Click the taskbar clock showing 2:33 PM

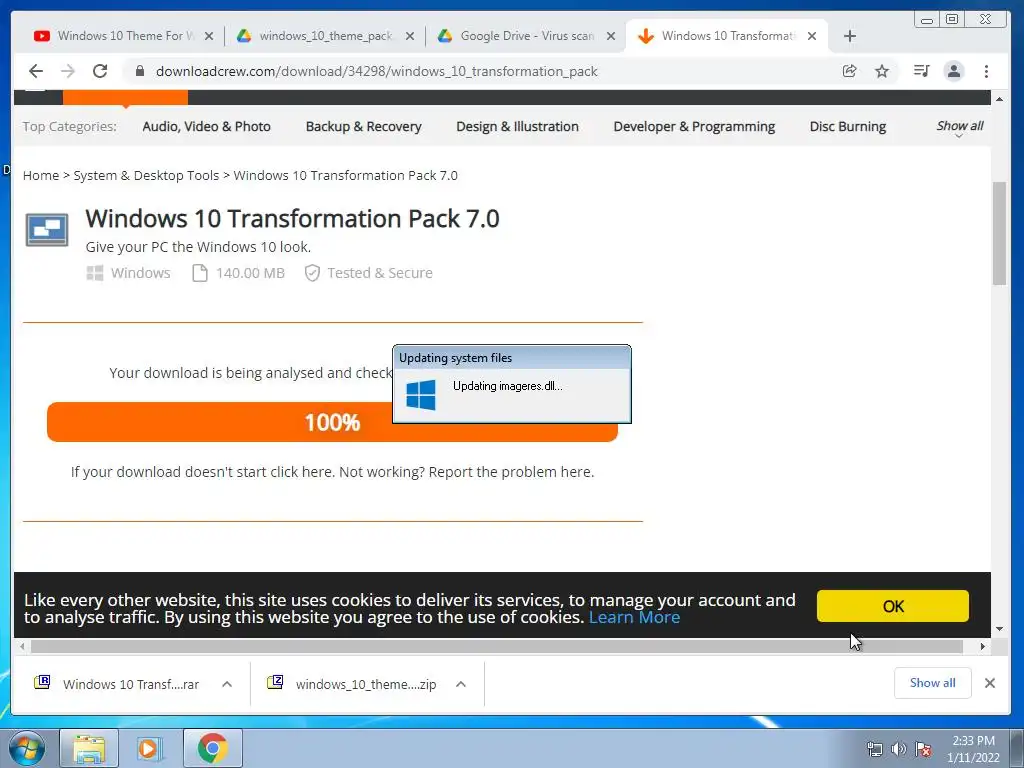pyautogui.click(x=973, y=749)
